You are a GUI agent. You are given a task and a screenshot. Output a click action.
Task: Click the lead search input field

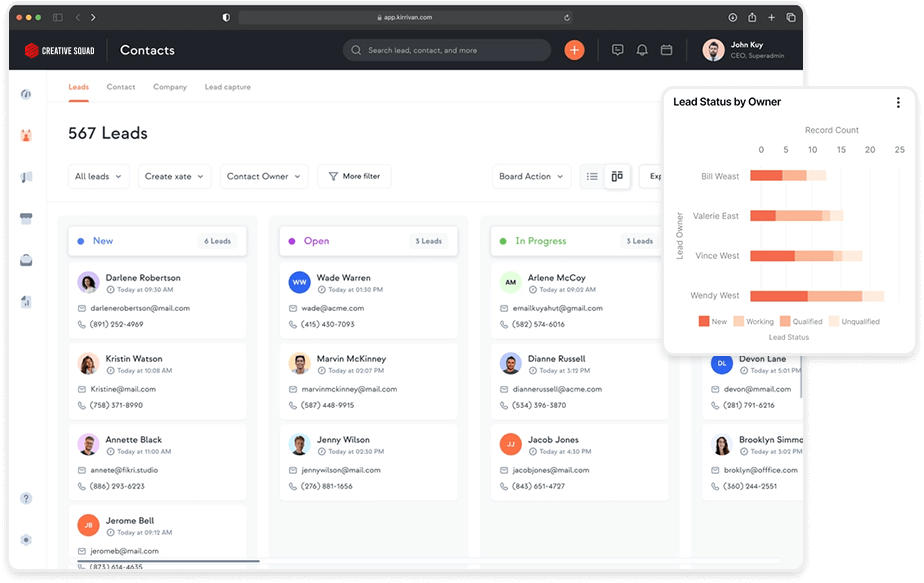point(447,50)
